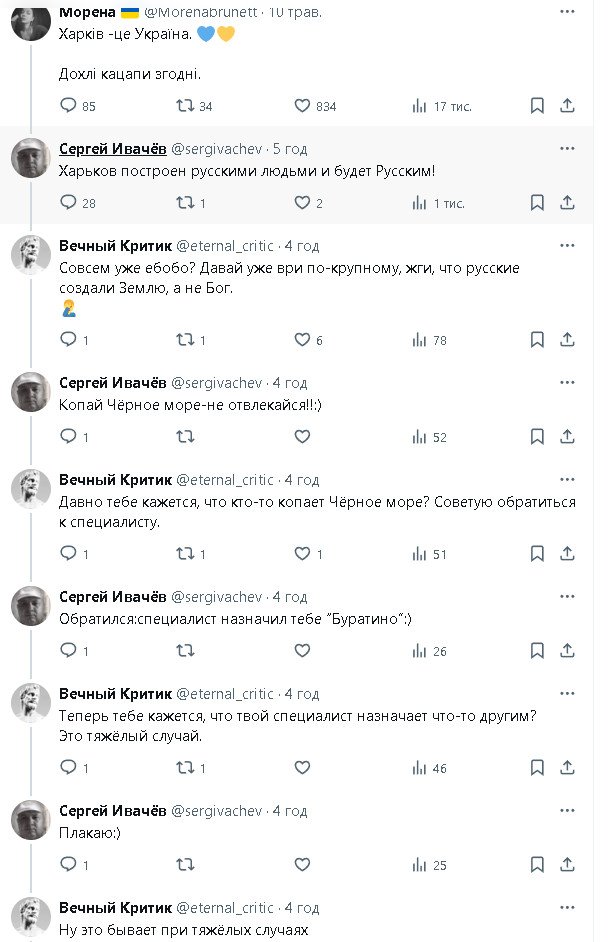Screen dimensions: 608x942
Task: View analytics of 'Плакаю:)' tweet with 25 views
Action: (420, 865)
